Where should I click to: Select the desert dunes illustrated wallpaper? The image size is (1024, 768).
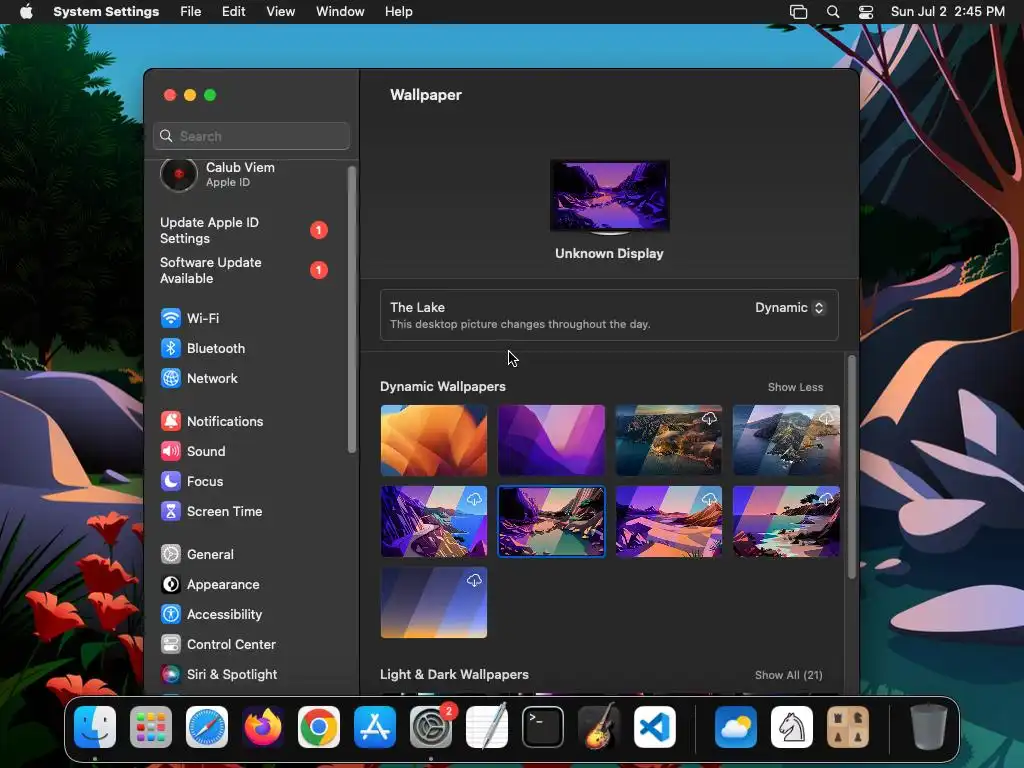tap(669, 521)
